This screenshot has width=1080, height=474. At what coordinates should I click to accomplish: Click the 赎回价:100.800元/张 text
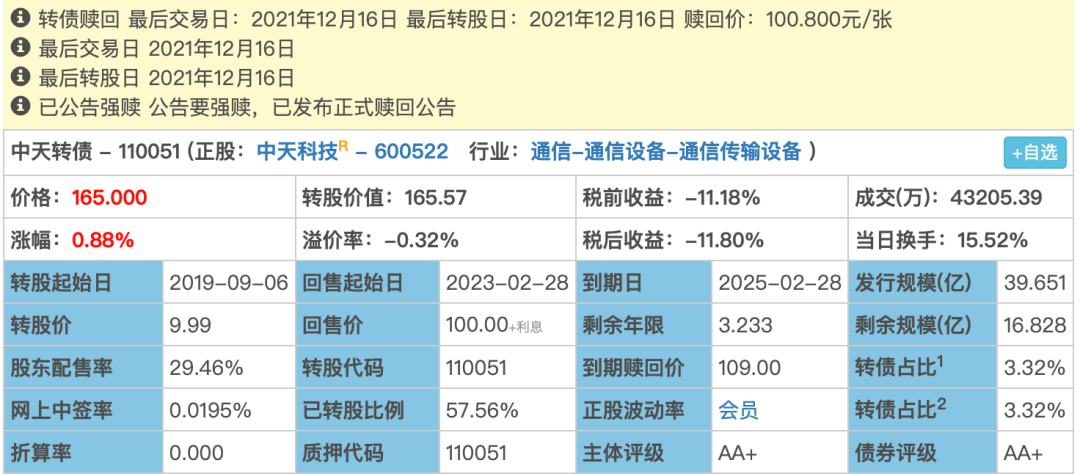click(x=789, y=19)
